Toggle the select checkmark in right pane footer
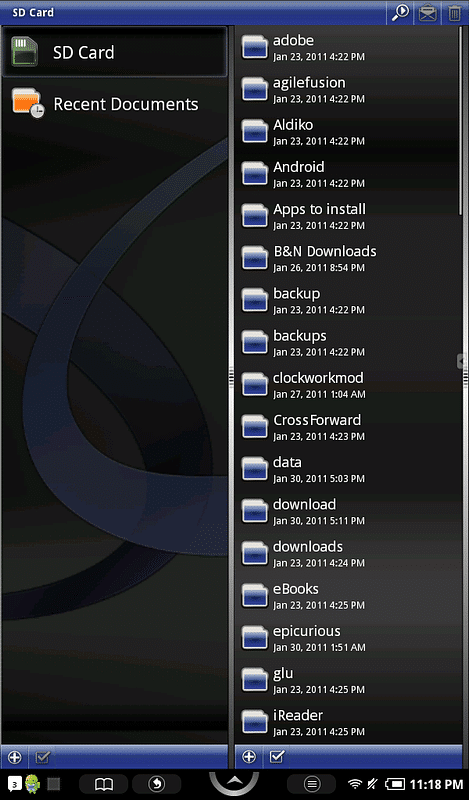 [277, 756]
